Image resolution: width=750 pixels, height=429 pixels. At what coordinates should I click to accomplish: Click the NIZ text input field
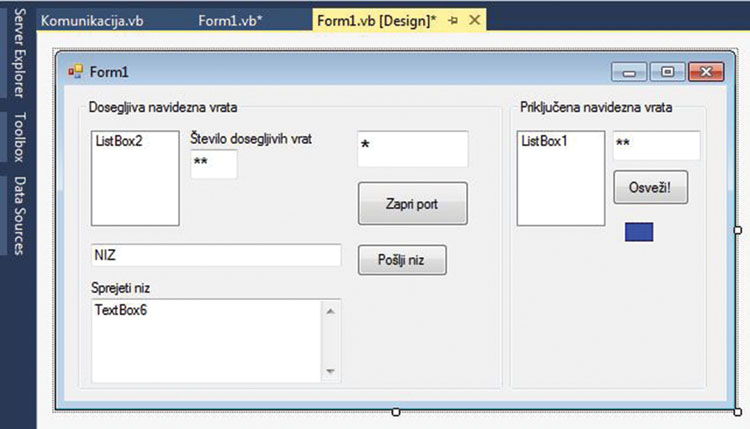(x=215, y=255)
